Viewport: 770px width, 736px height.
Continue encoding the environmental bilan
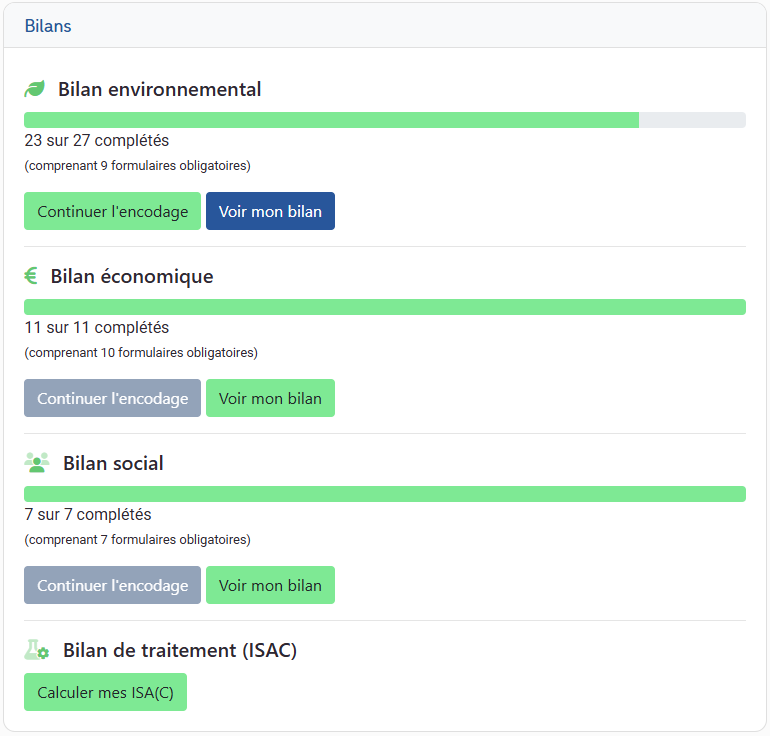[112, 211]
